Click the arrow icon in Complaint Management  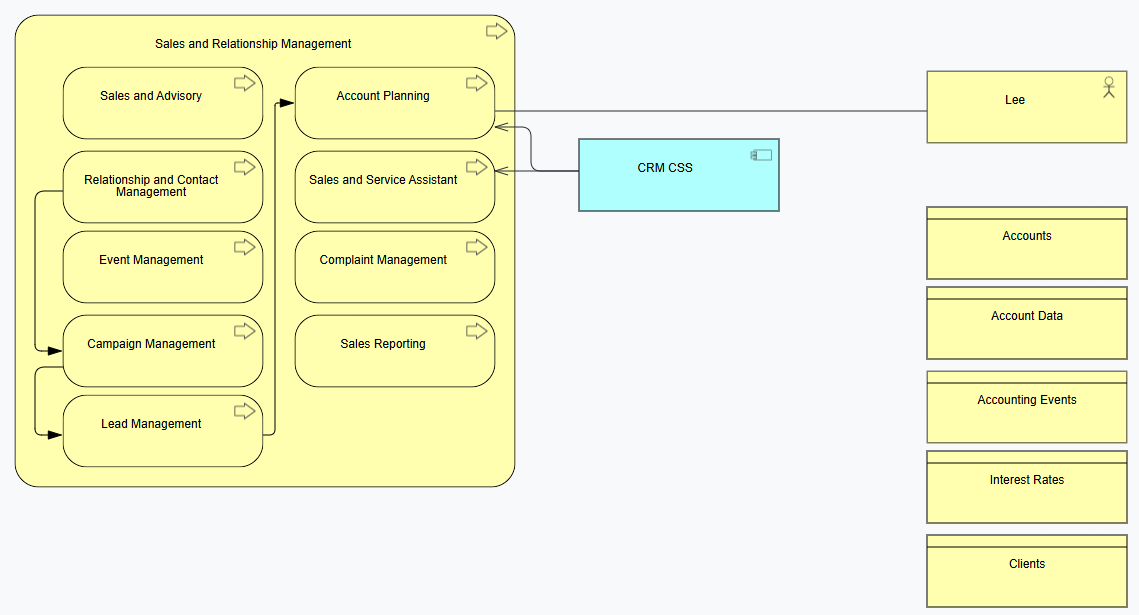477,248
